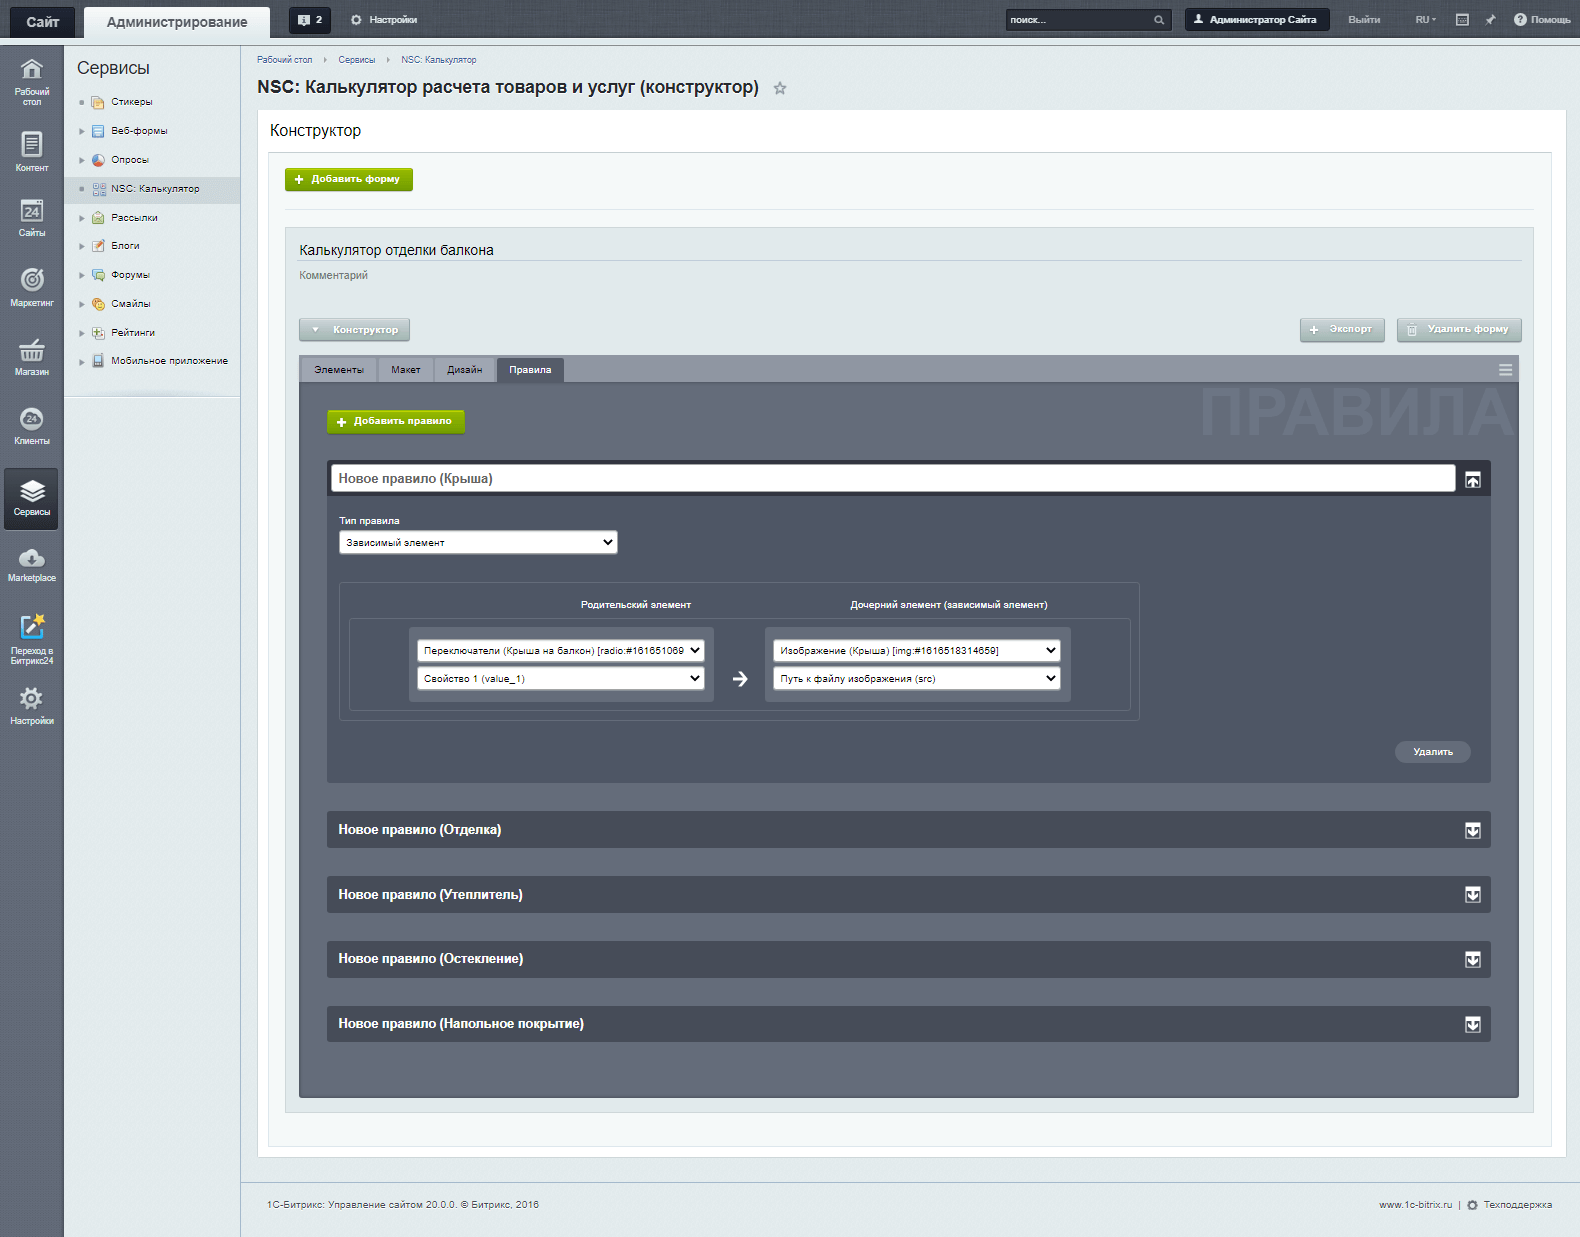Click the Удалить форму button

pos(1459,330)
